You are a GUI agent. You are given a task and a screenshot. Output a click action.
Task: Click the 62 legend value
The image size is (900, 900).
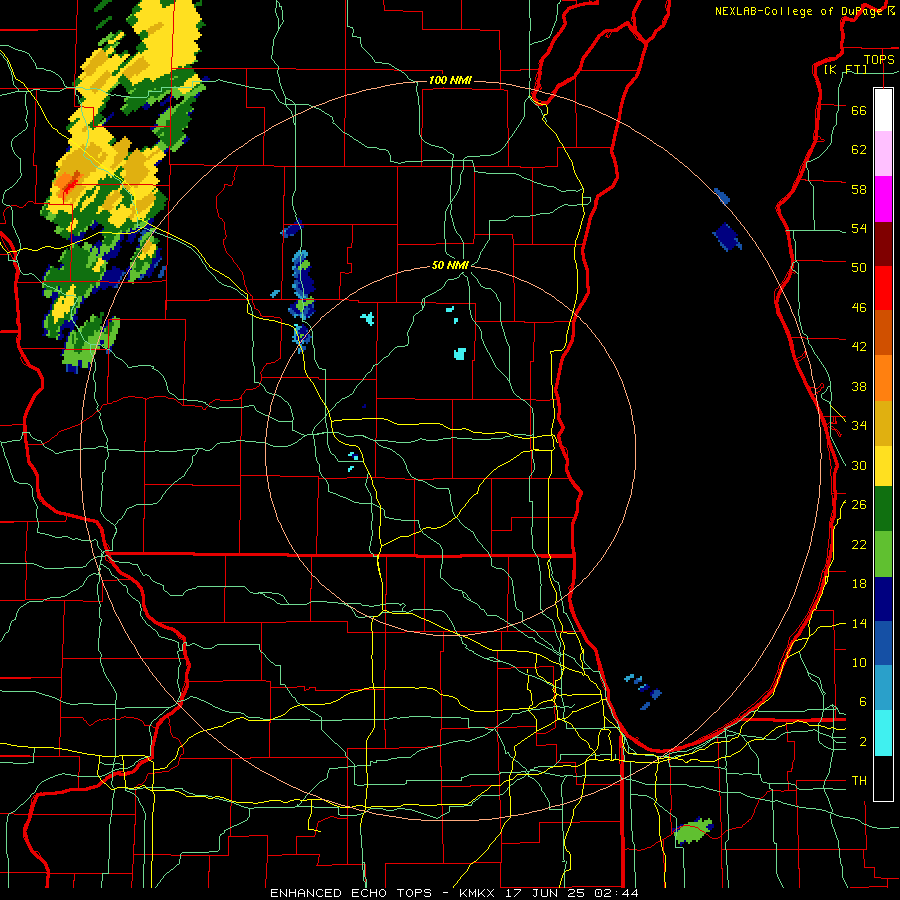[x=859, y=150]
